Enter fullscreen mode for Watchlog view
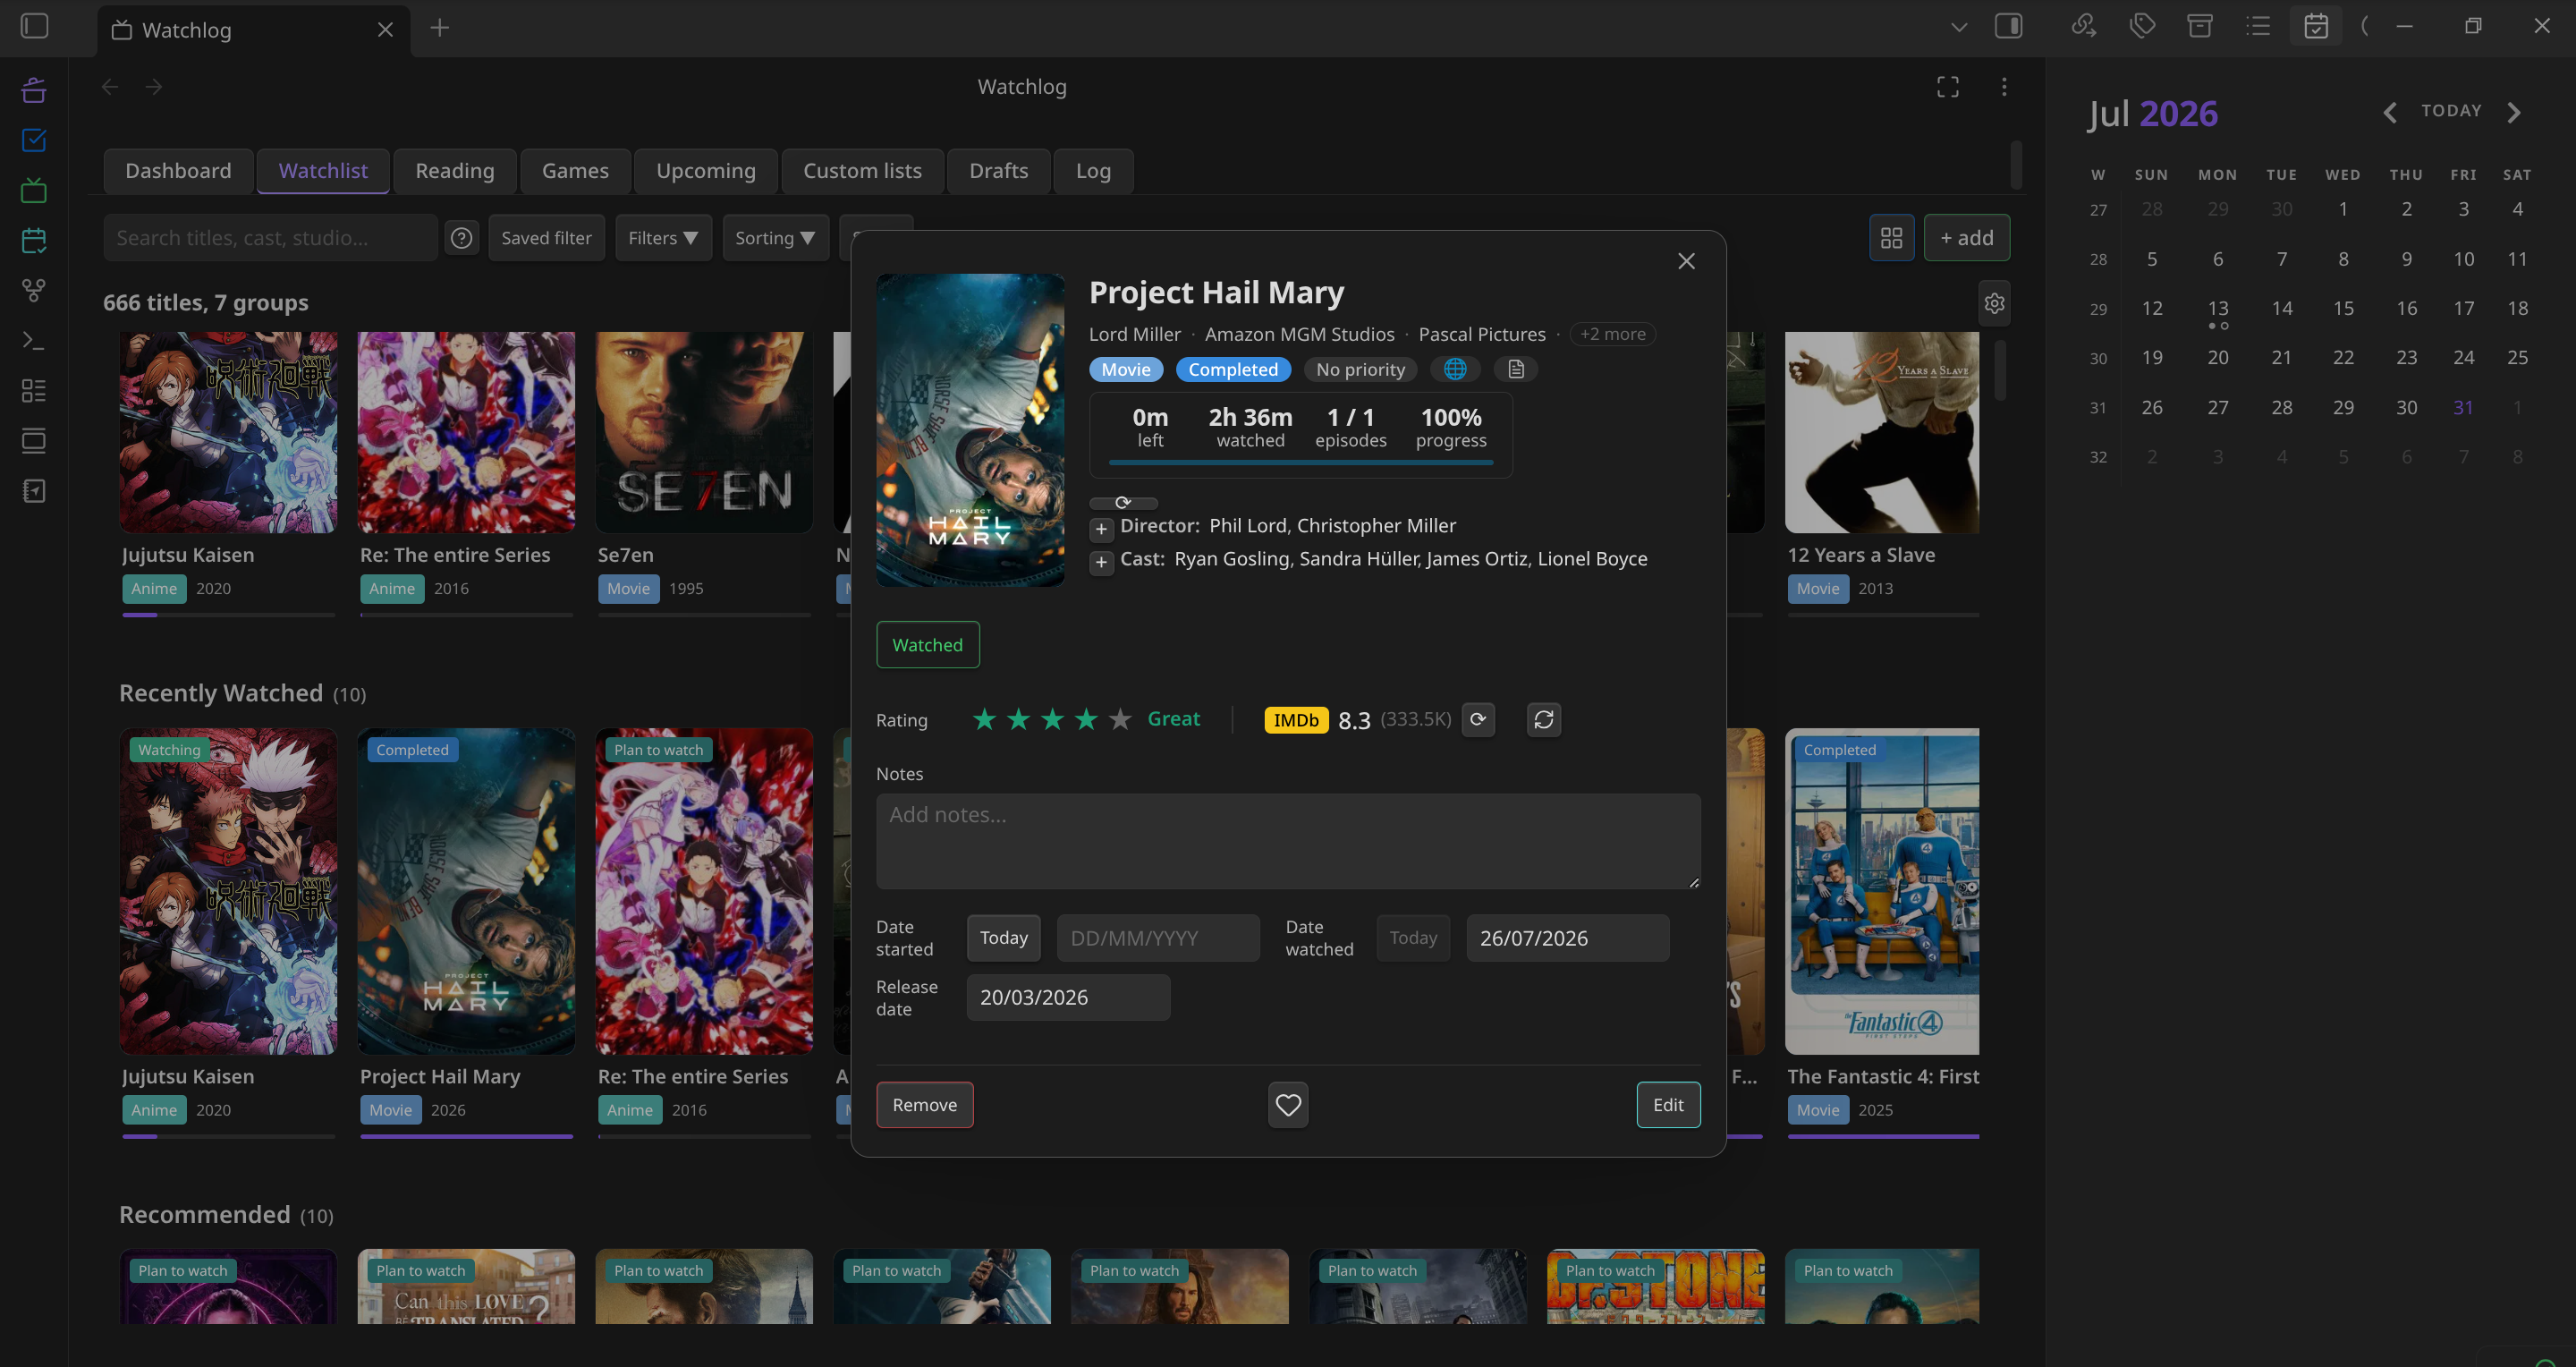 pyautogui.click(x=1948, y=87)
